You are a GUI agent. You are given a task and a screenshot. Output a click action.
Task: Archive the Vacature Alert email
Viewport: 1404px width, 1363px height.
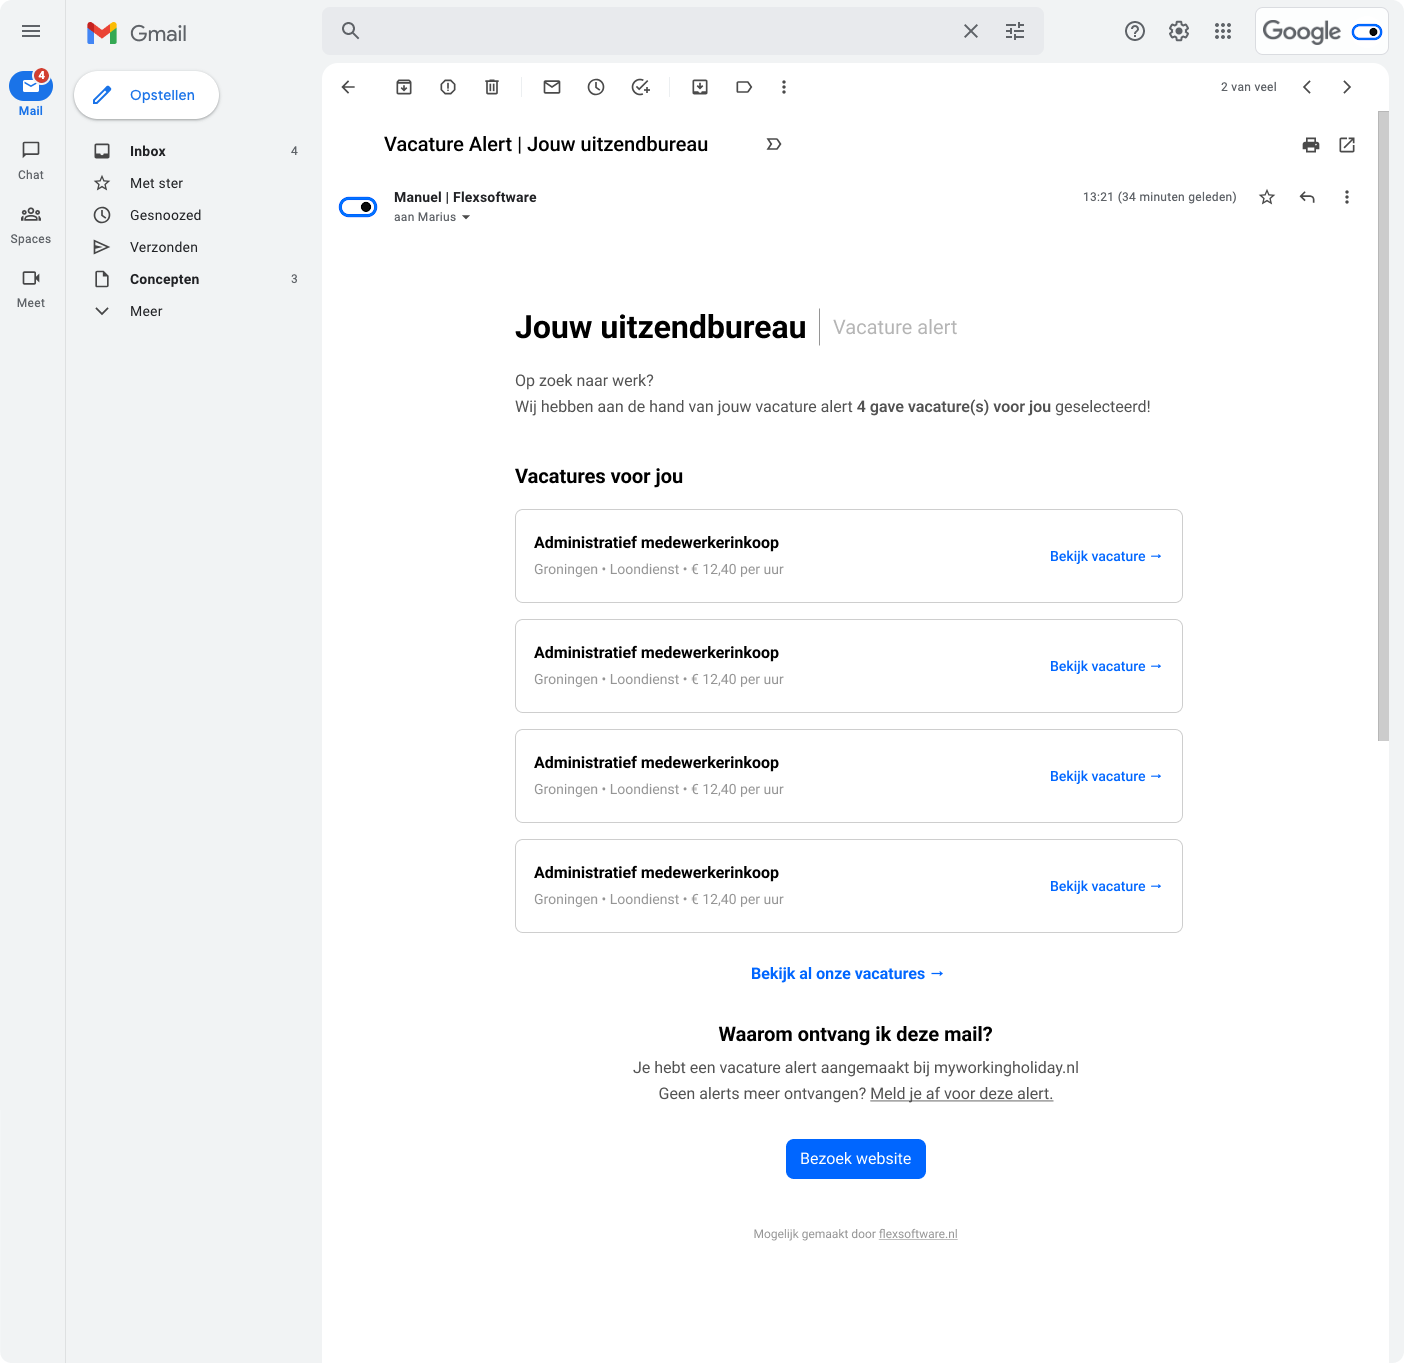click(x=404, y=87)
